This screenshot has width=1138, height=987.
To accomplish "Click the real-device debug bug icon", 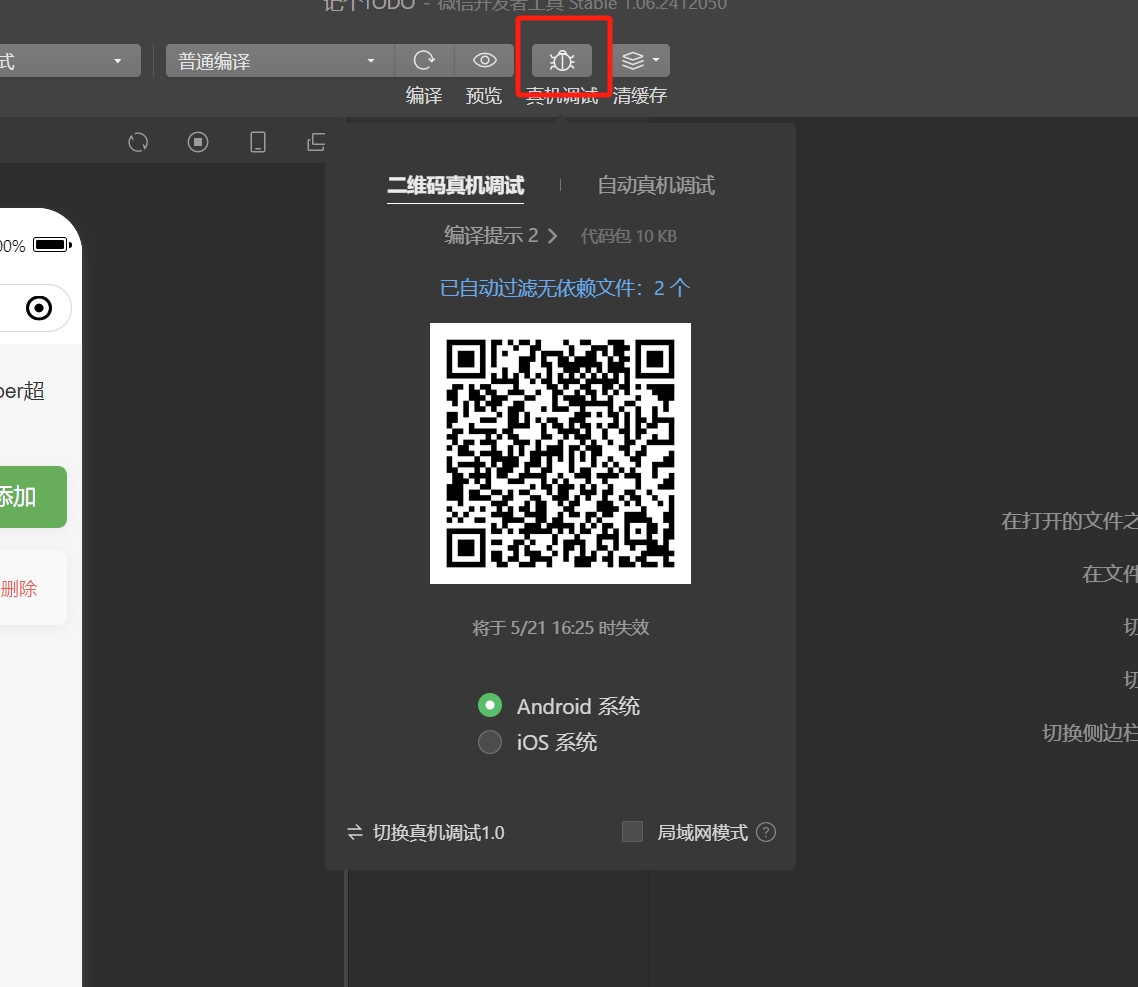I will click(562, 60).
